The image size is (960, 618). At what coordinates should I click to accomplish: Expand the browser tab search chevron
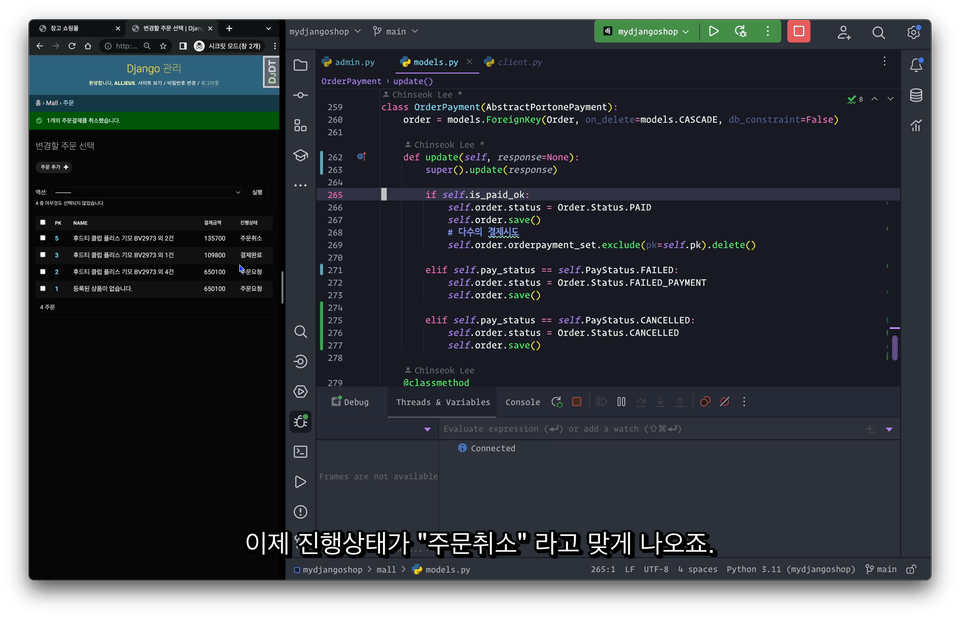pyautogui.click(x=268, y=28)
